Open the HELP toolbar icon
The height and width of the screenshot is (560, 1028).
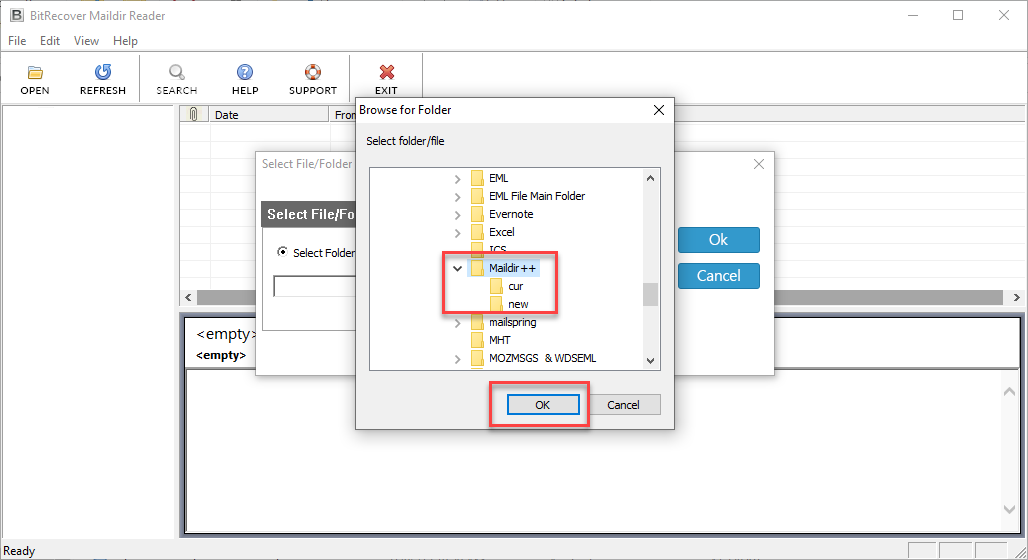[x=245, y=72]
